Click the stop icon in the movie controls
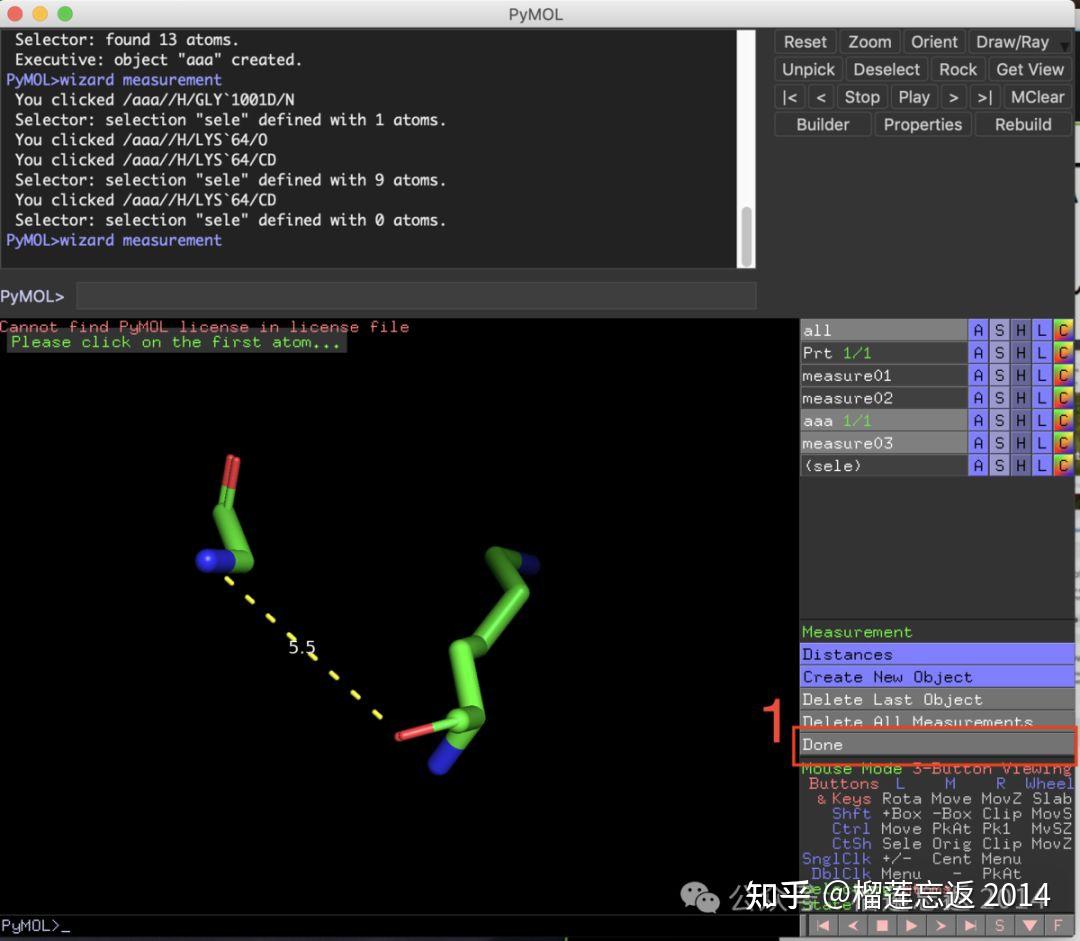This screenshot has height=941, width=1080. [882, 926]
